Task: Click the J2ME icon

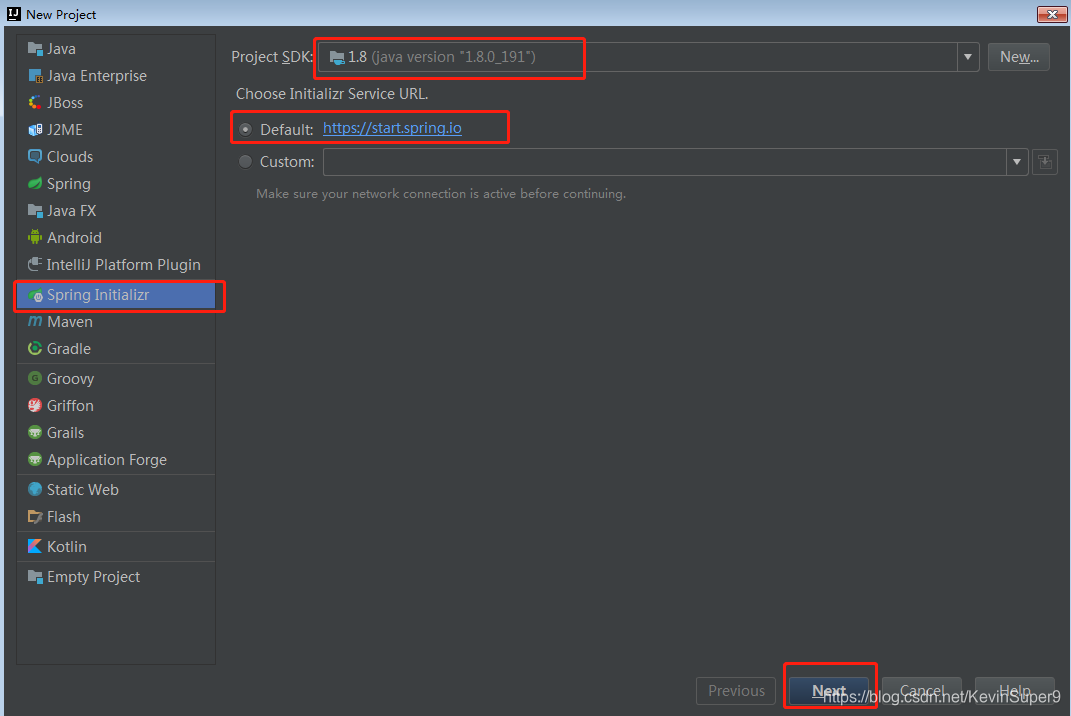Action: pyautogui.click(x=35, y=130)
